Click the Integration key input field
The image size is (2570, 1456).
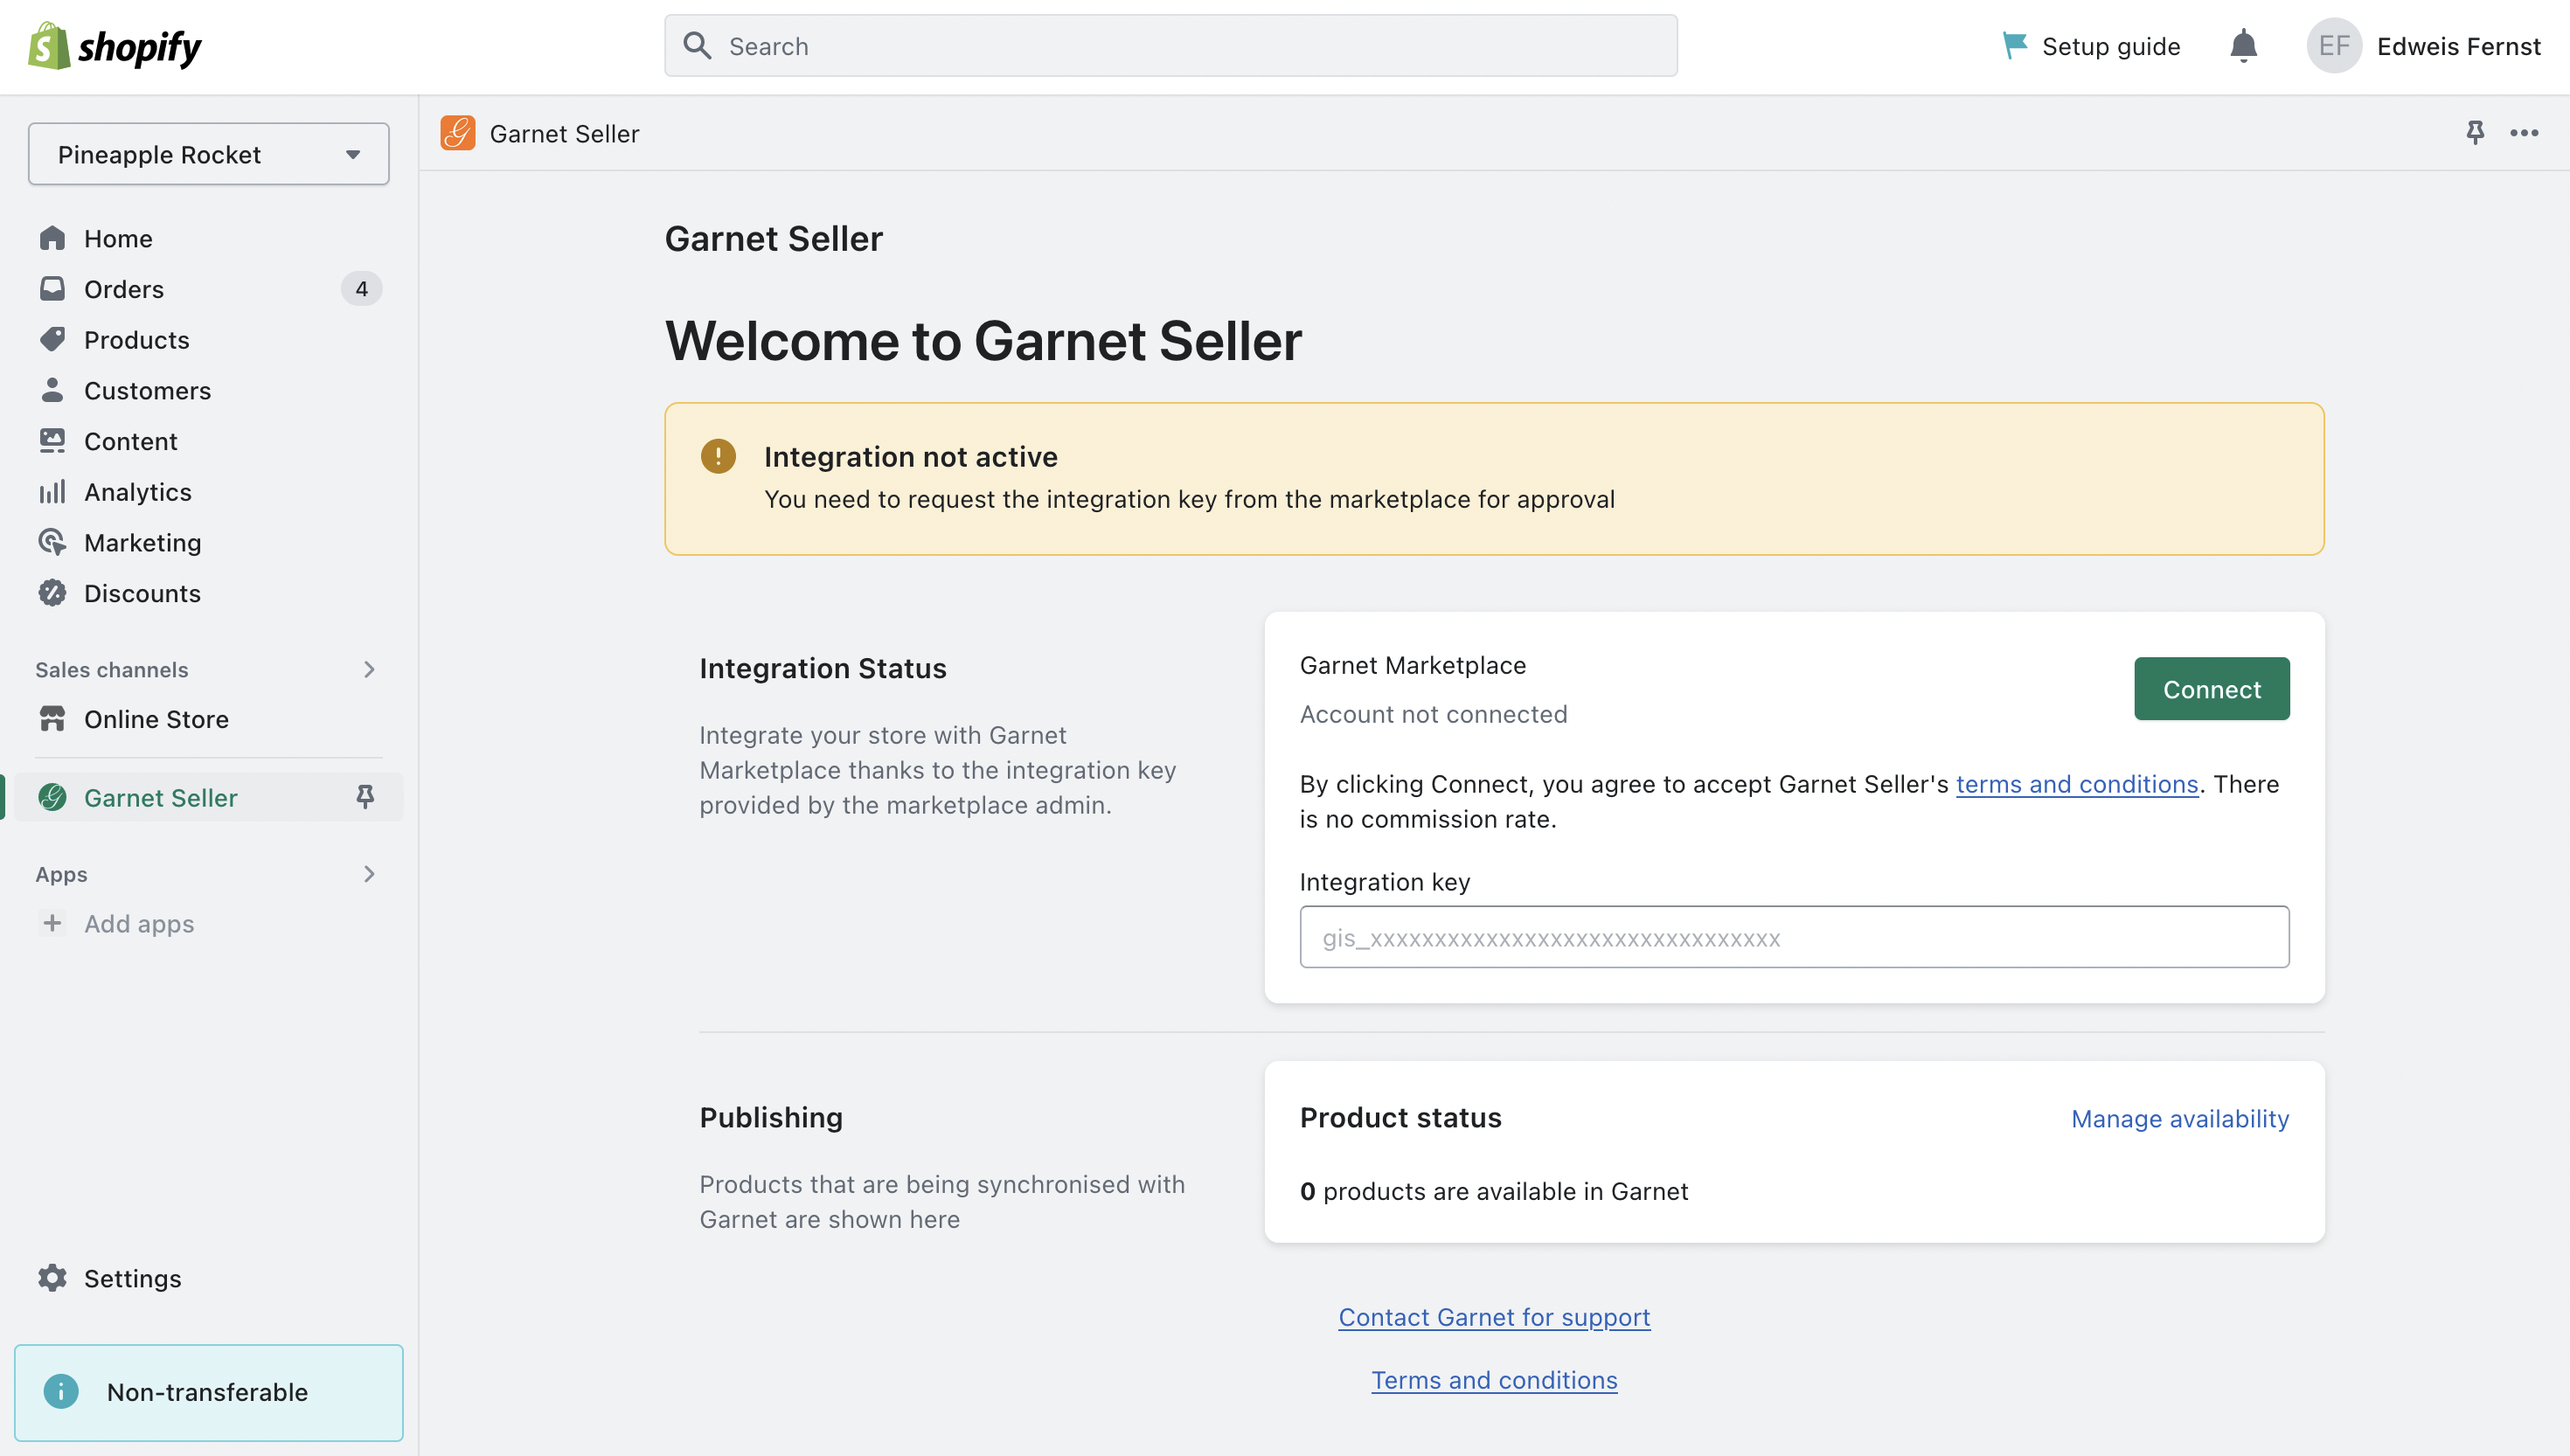point(1793,937)
